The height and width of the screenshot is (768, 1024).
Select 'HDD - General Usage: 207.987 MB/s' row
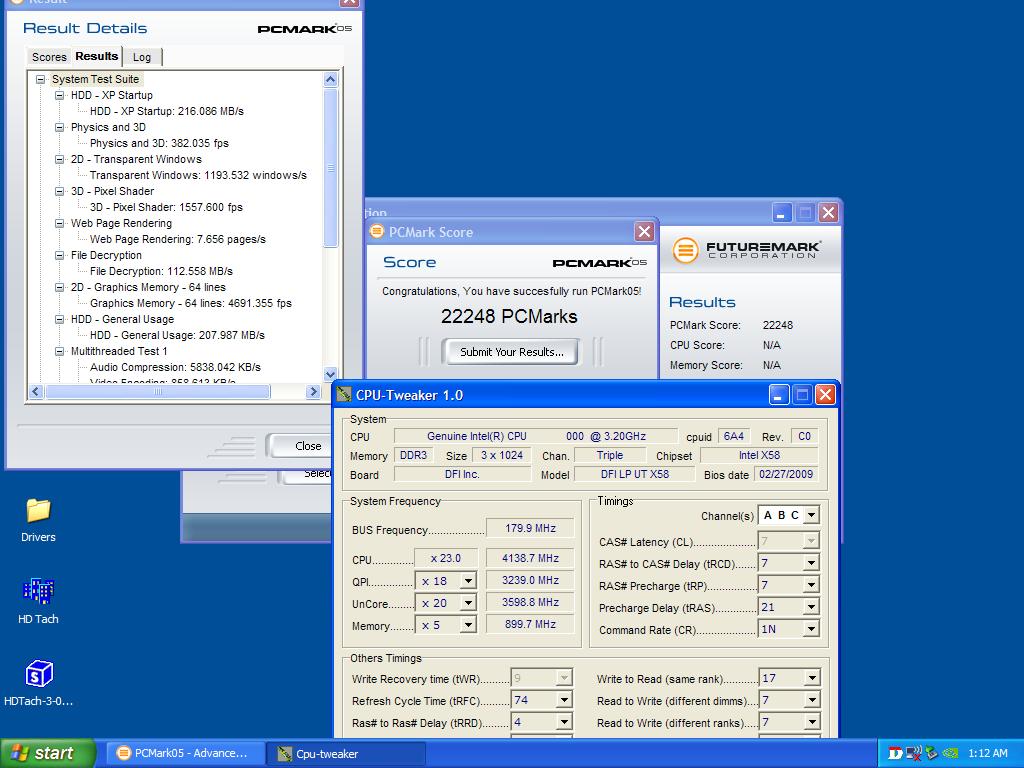tap(177, 335)
